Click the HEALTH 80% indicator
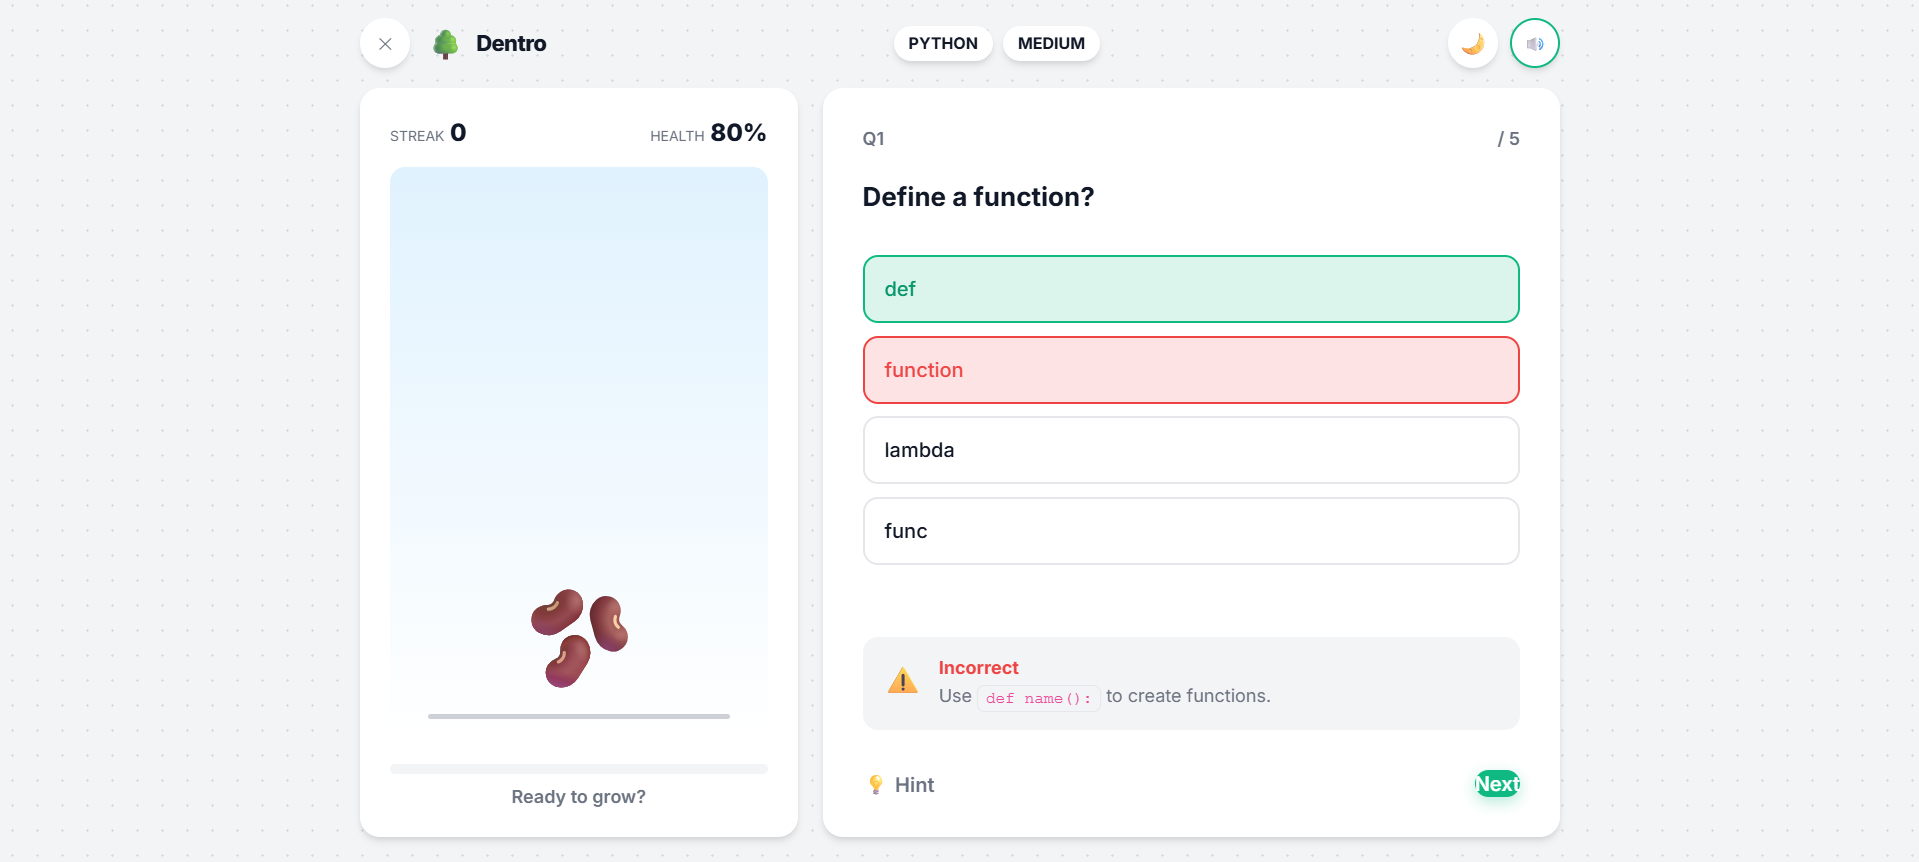Viewport: 1919px width, 862px height. (708, 134)
